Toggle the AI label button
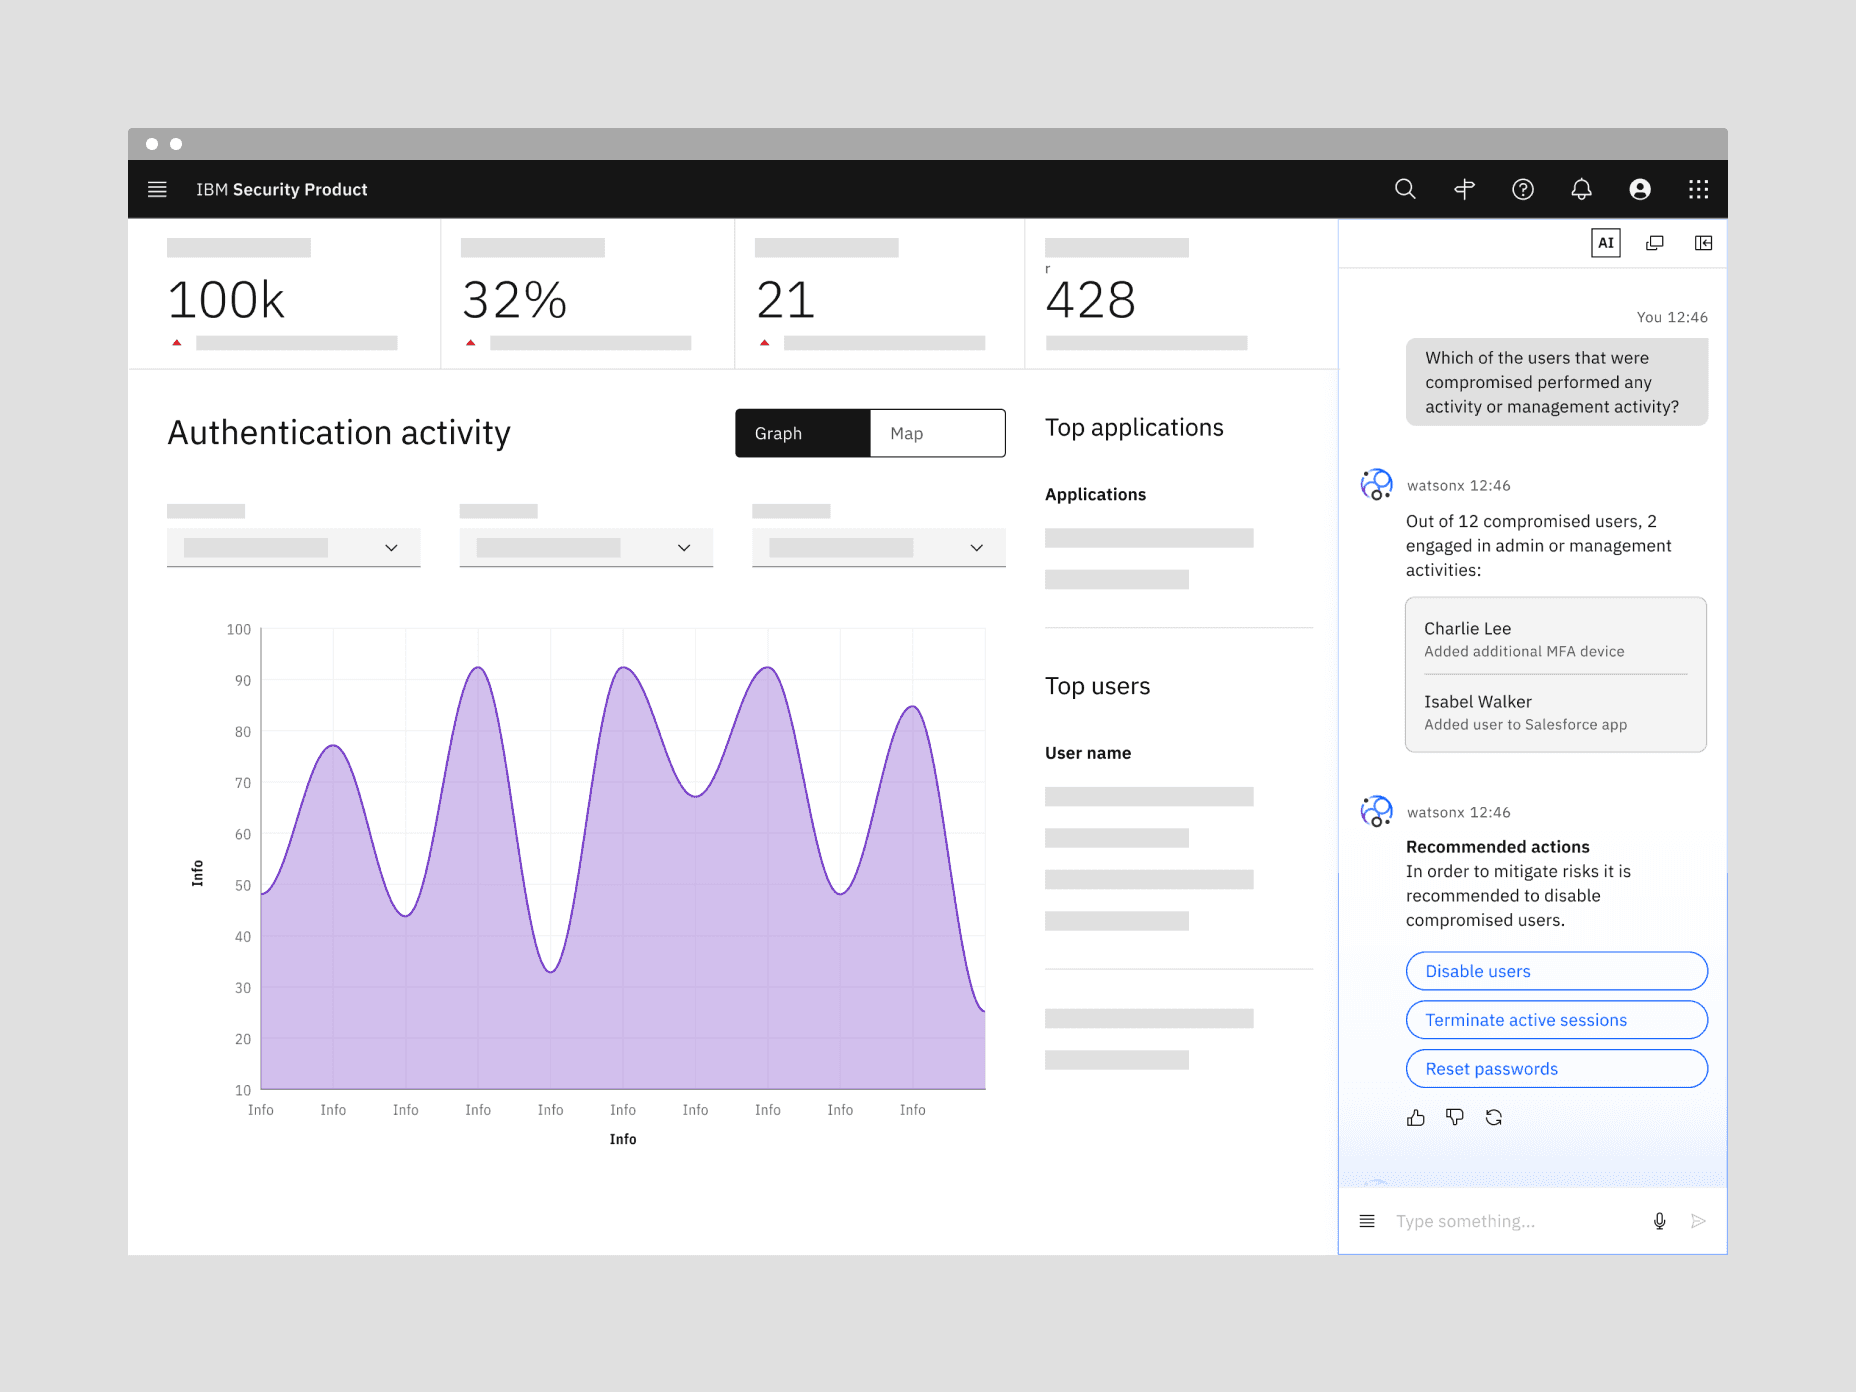This screenshot has height=1392, width=1856. coord(1605,243)
